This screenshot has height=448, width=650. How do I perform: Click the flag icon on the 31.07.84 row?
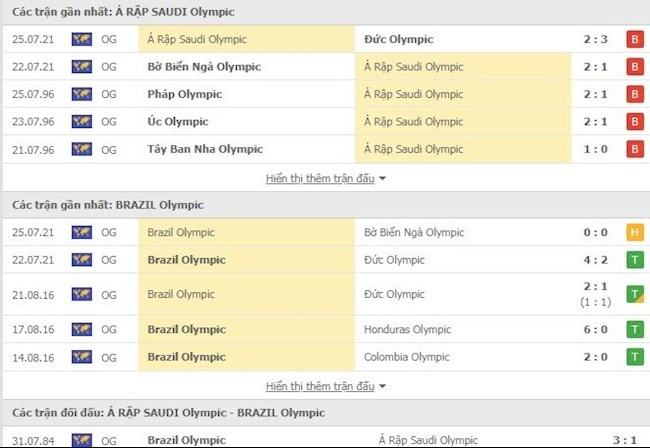(82, 440)
